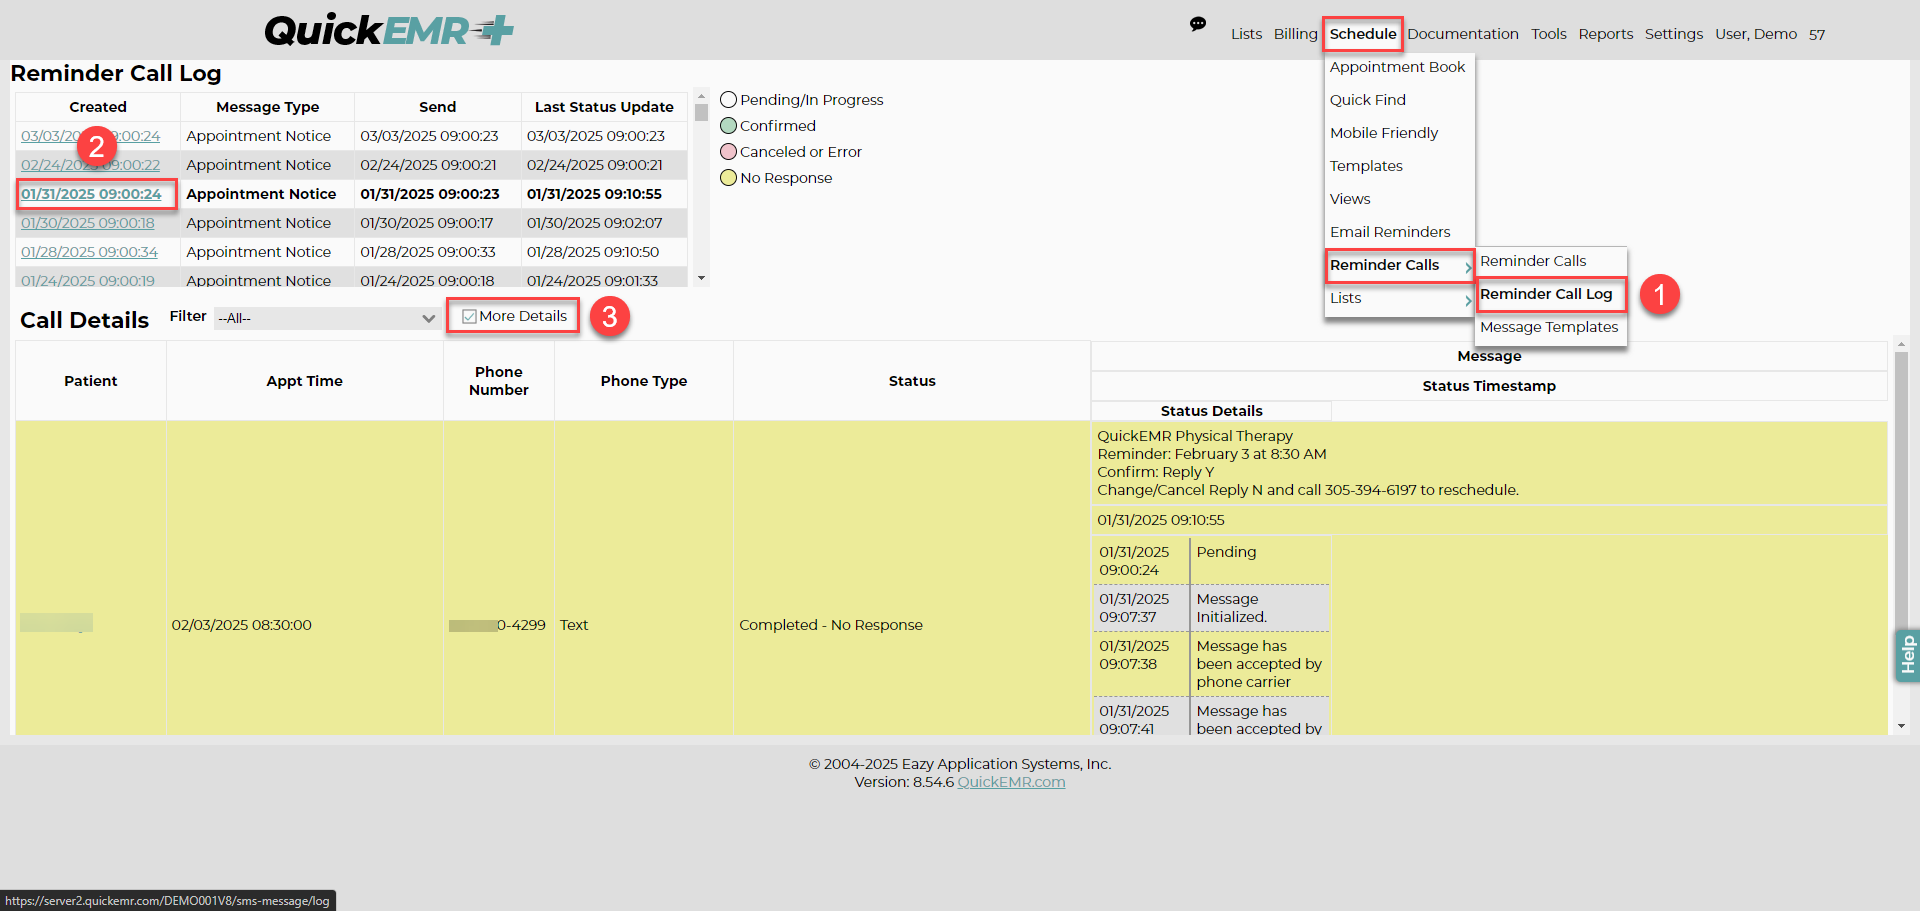Choose Appointment Book from Schedule menu
The width and height of the screenshot is (1920, 911).
point(1399,67)
